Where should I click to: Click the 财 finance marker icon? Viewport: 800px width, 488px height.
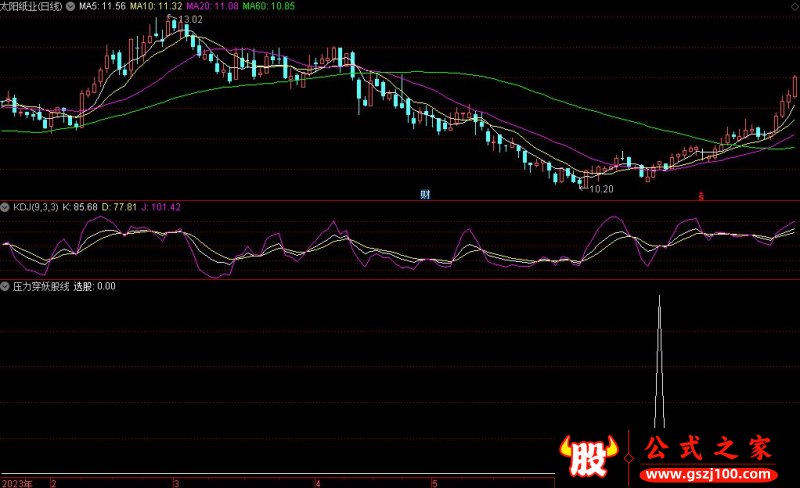[424, 193]
